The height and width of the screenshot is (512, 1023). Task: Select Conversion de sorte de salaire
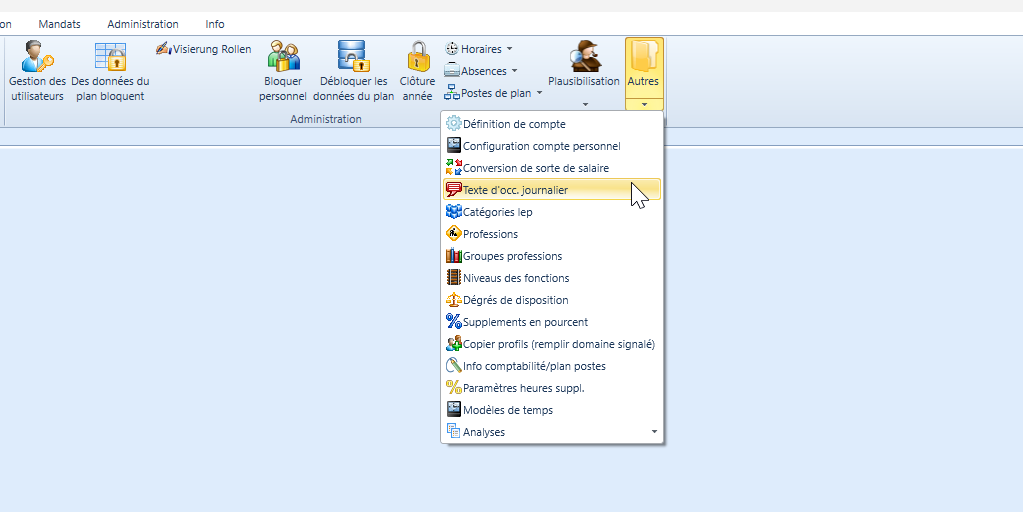pyautogui.click(x=535, y=168)
